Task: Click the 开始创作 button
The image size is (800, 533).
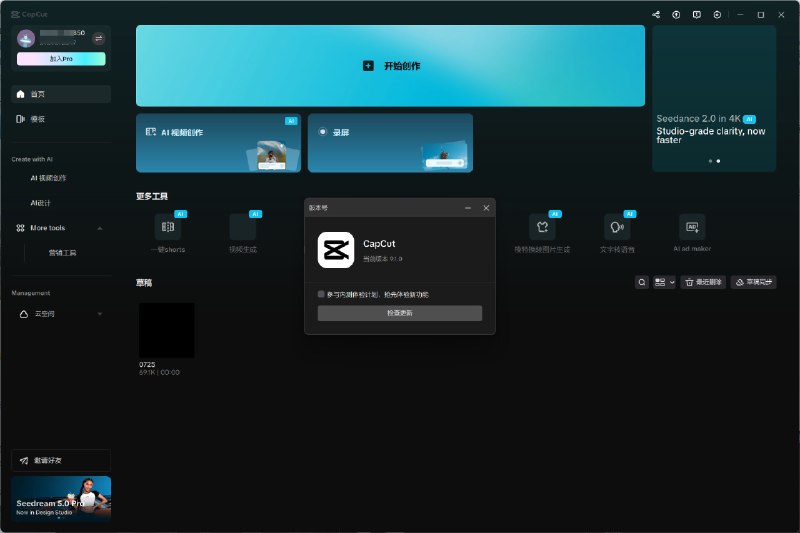Action: pos(390,66)
